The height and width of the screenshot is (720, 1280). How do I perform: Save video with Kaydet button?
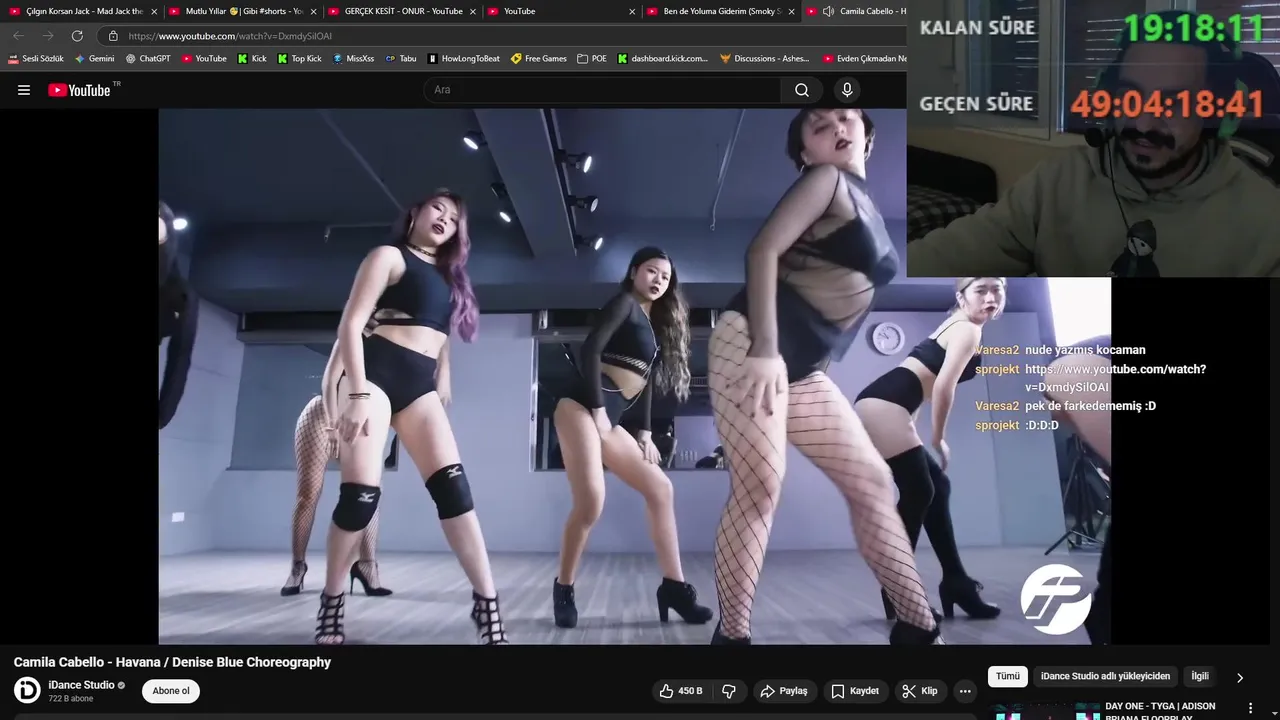tap(855, 691)
